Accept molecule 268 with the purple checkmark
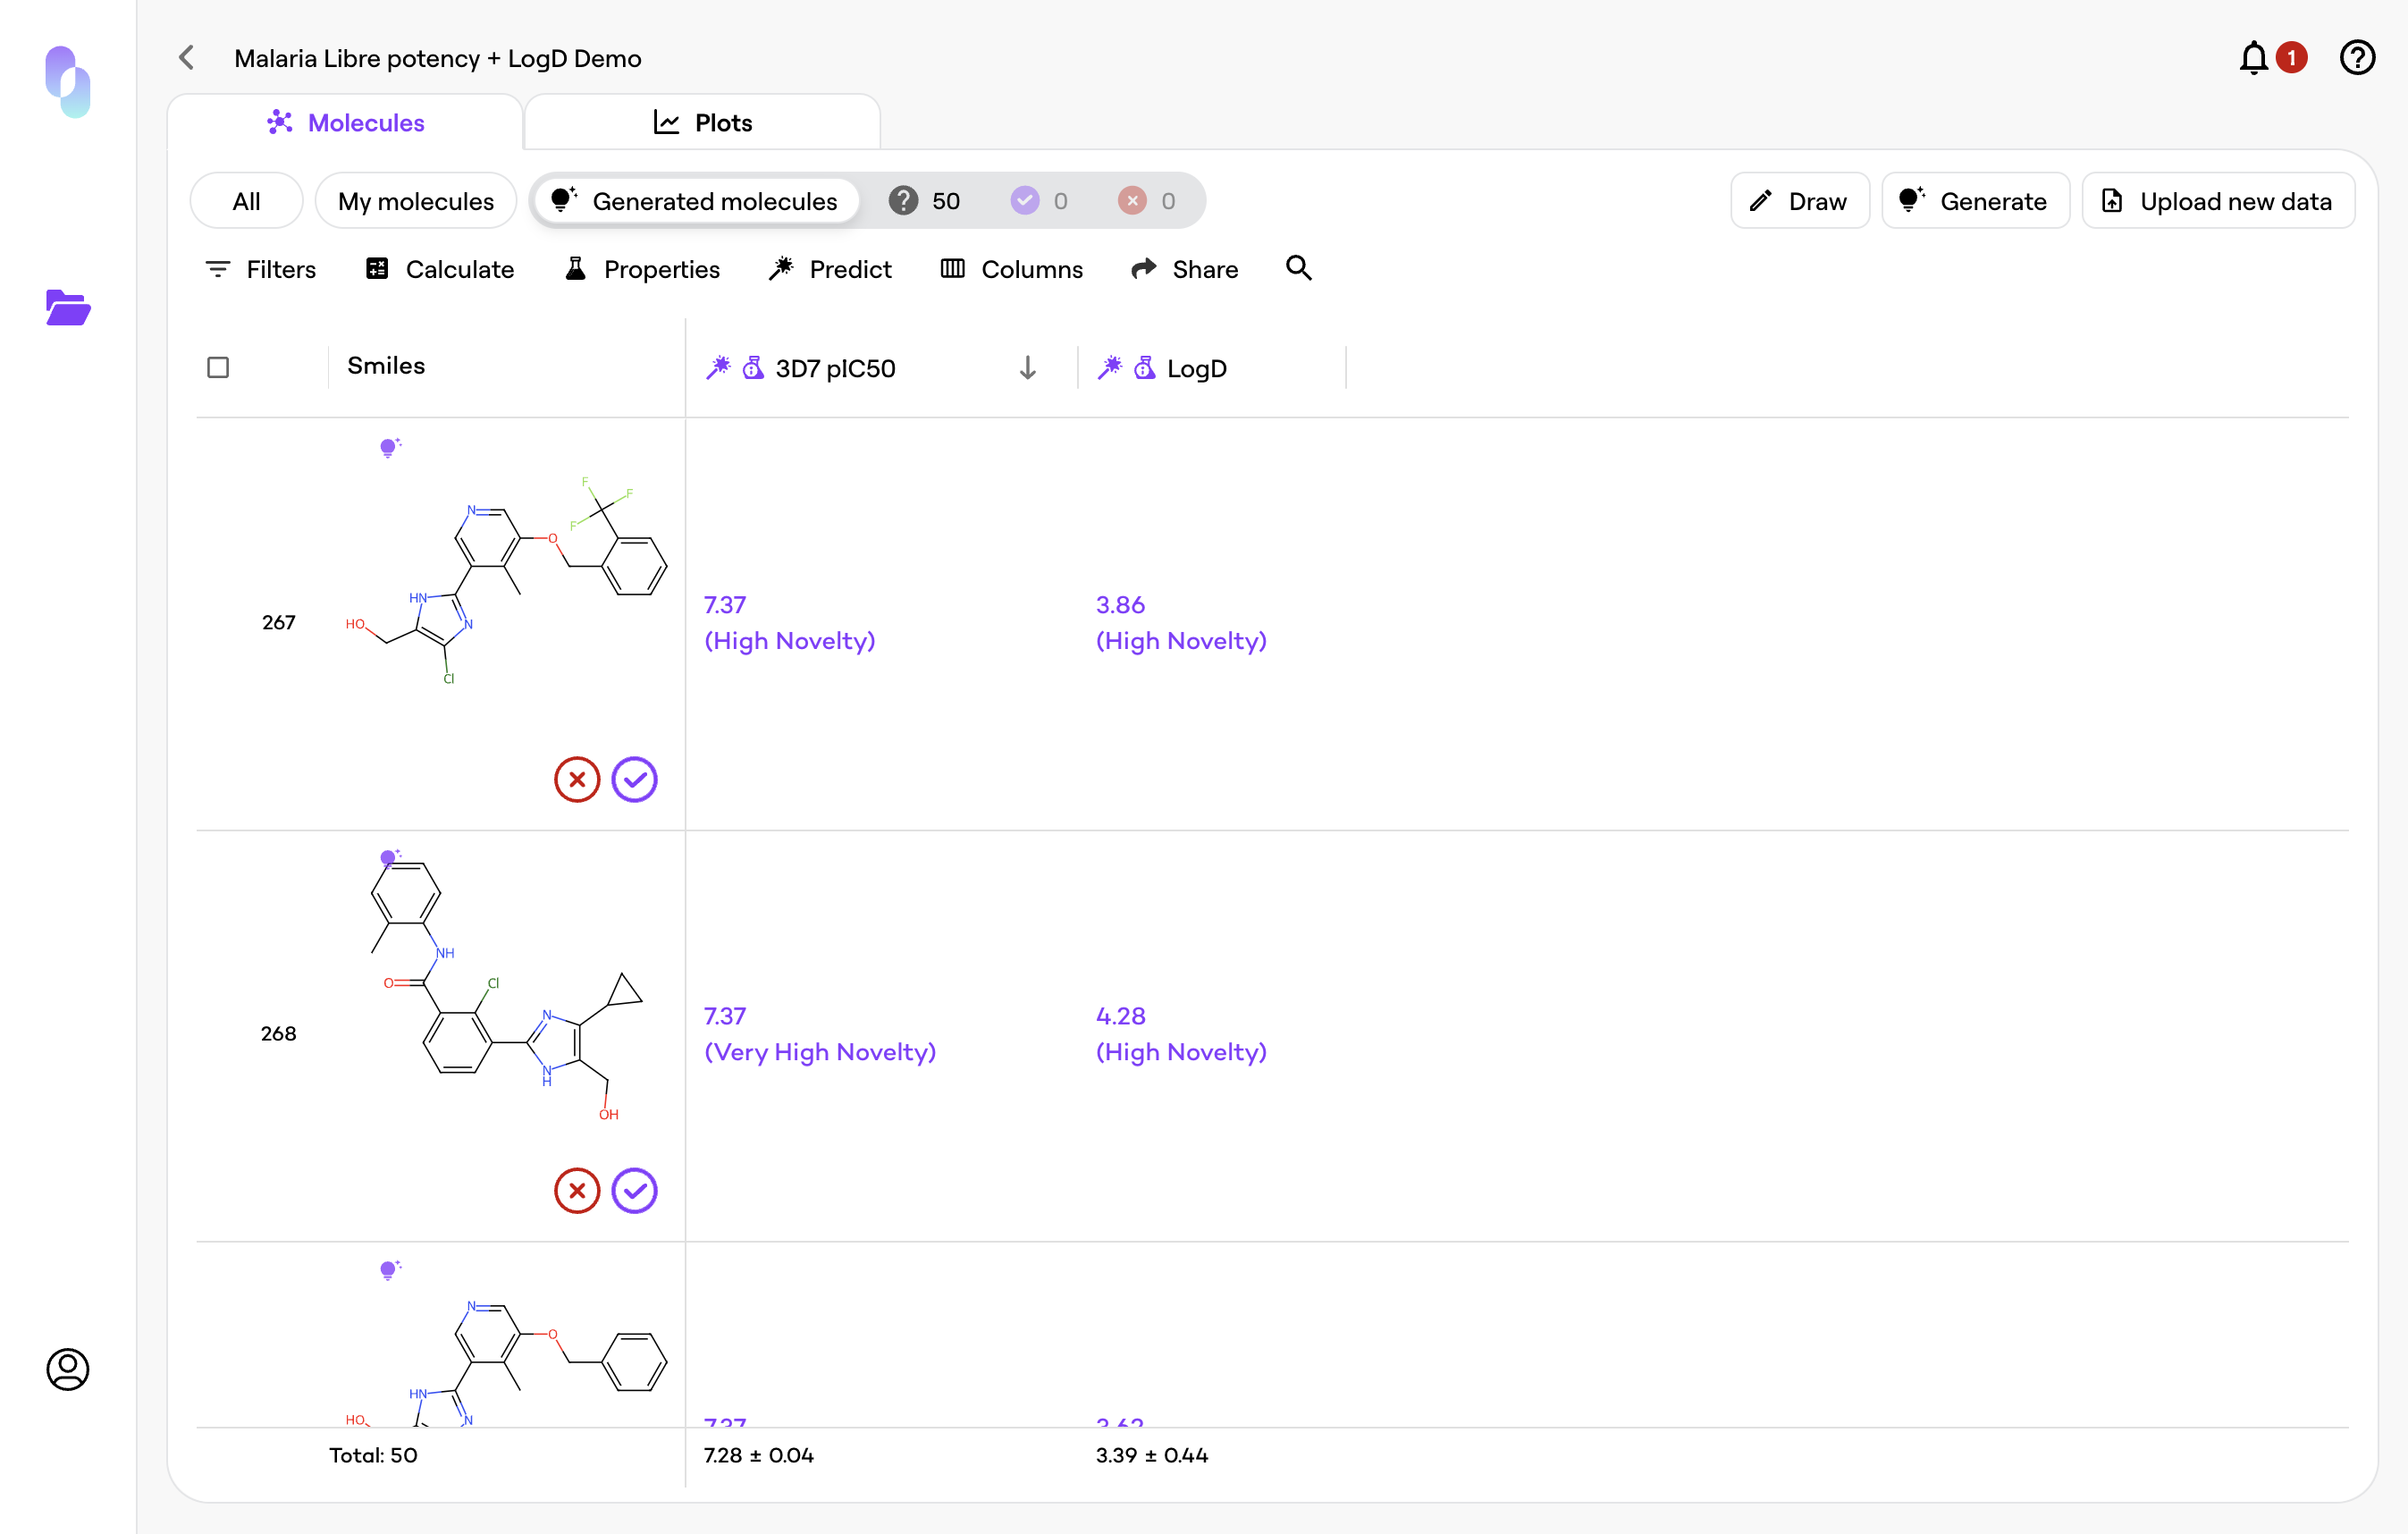Image resolution: width=2408 pixels, height=1534 pixels. click(x=634, y=1190)
